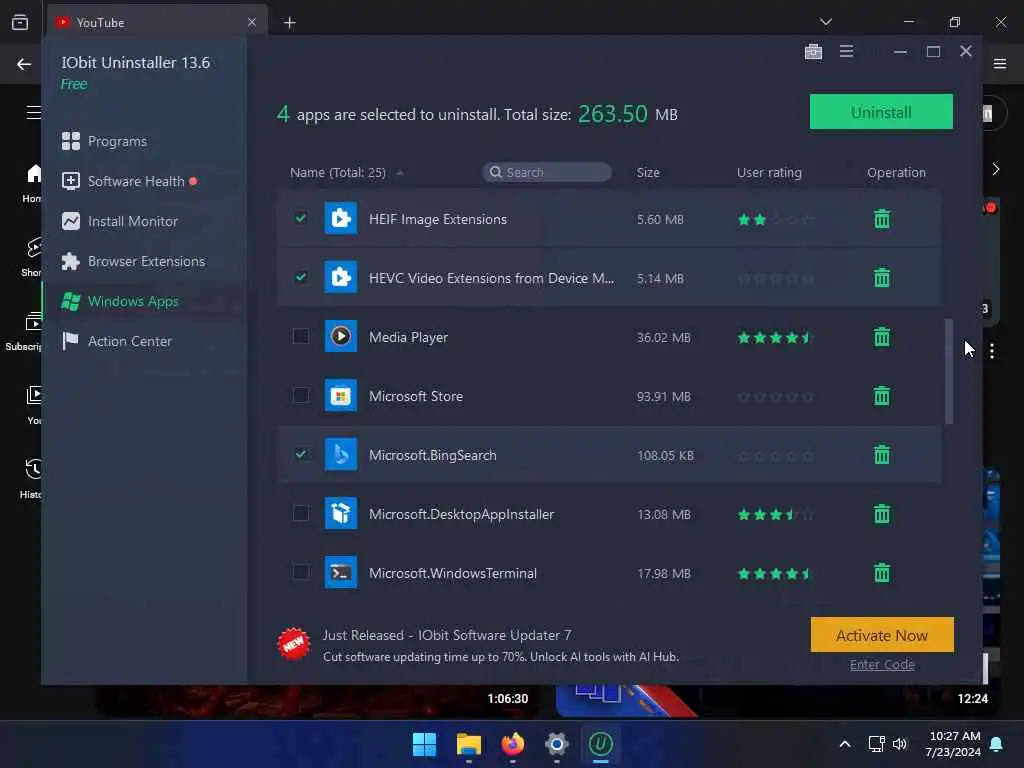
Task: Click the YouTube right chevron arrow
Action: (995, 169)
